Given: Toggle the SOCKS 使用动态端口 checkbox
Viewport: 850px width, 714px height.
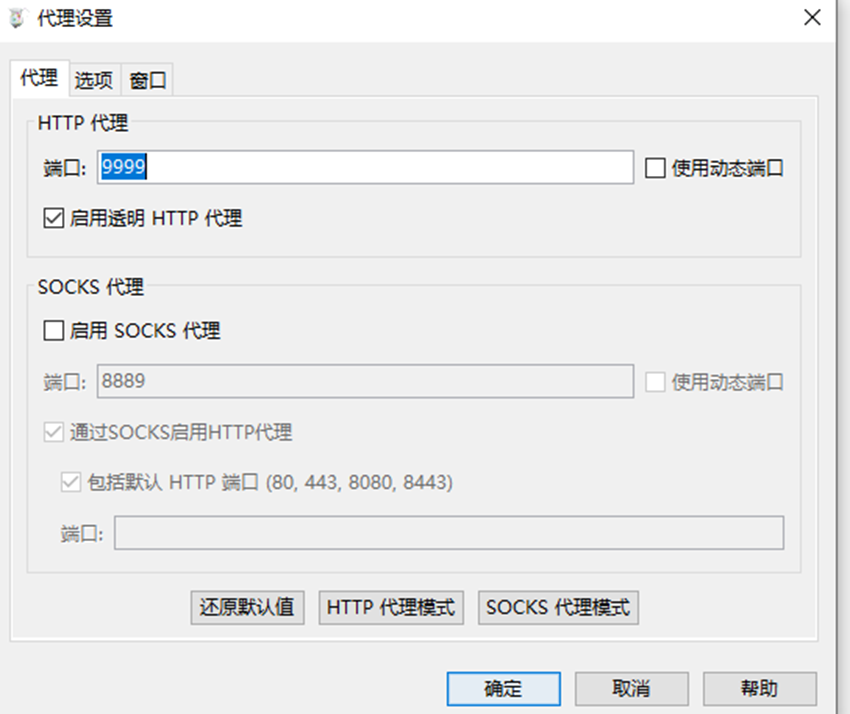Looking at the screenshot, I should [657, 382].
